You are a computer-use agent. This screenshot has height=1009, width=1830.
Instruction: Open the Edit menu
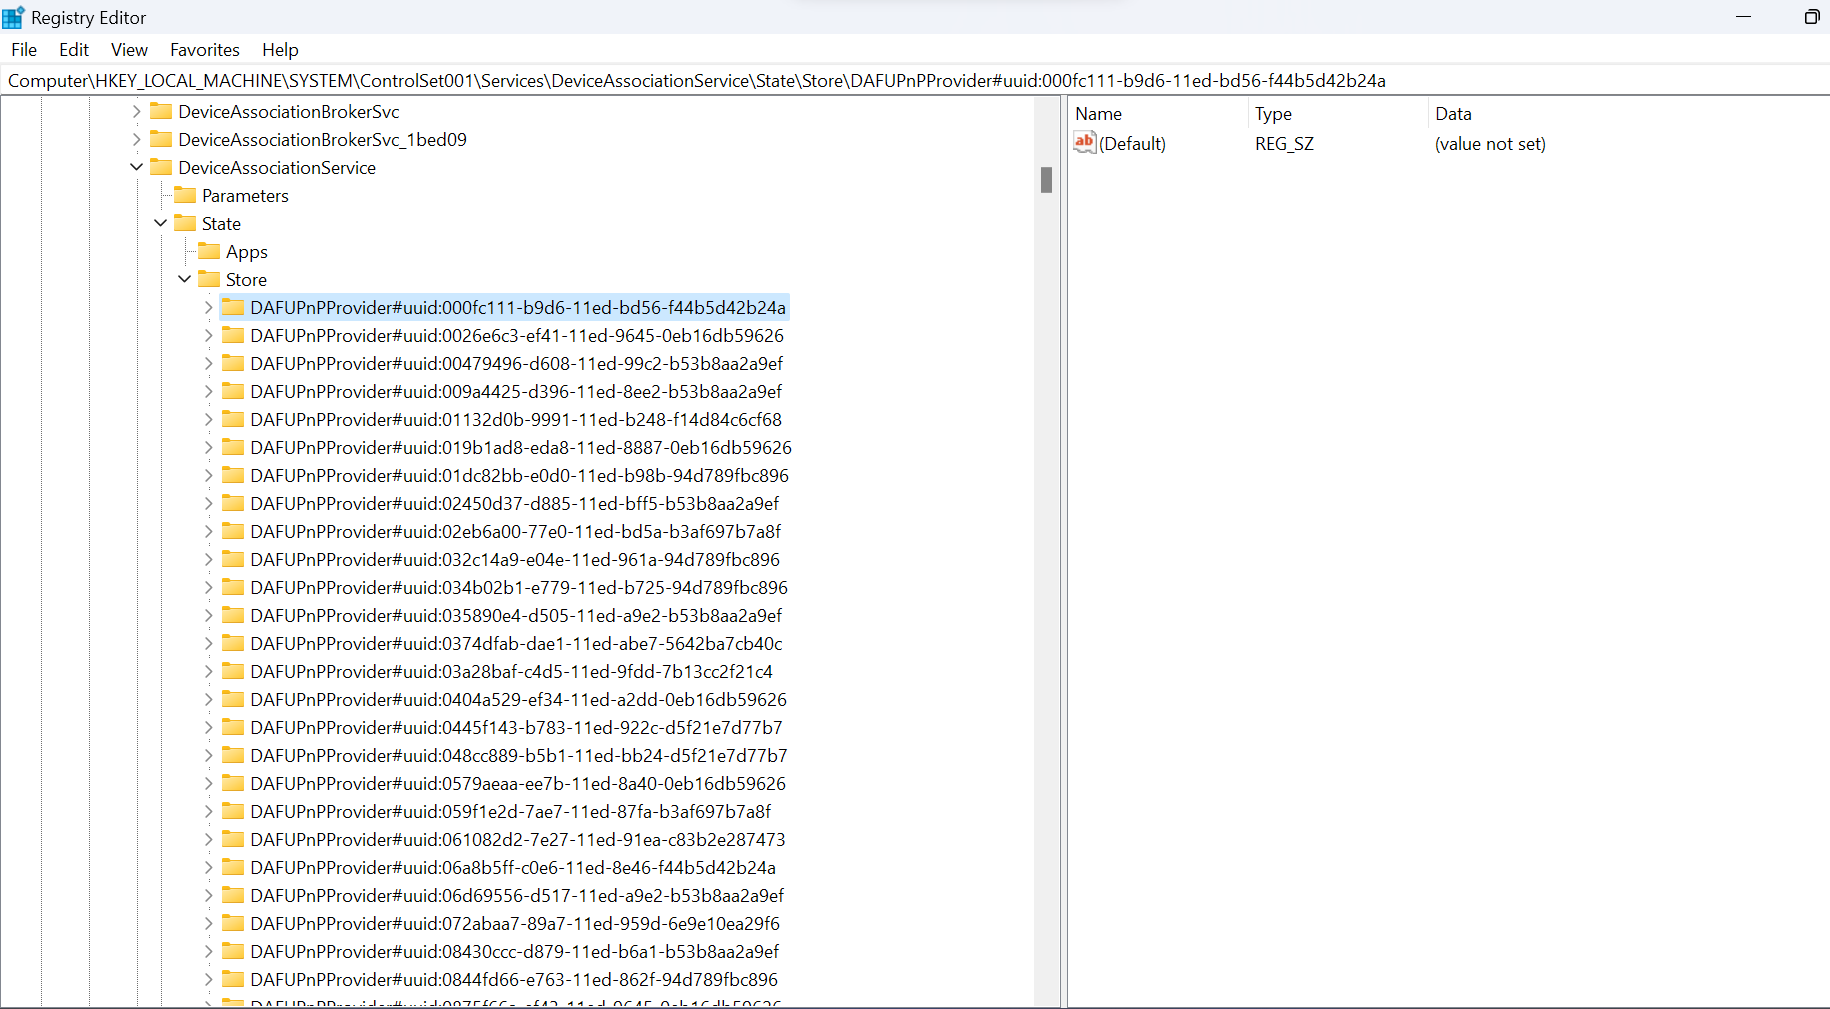click(74, 50)
